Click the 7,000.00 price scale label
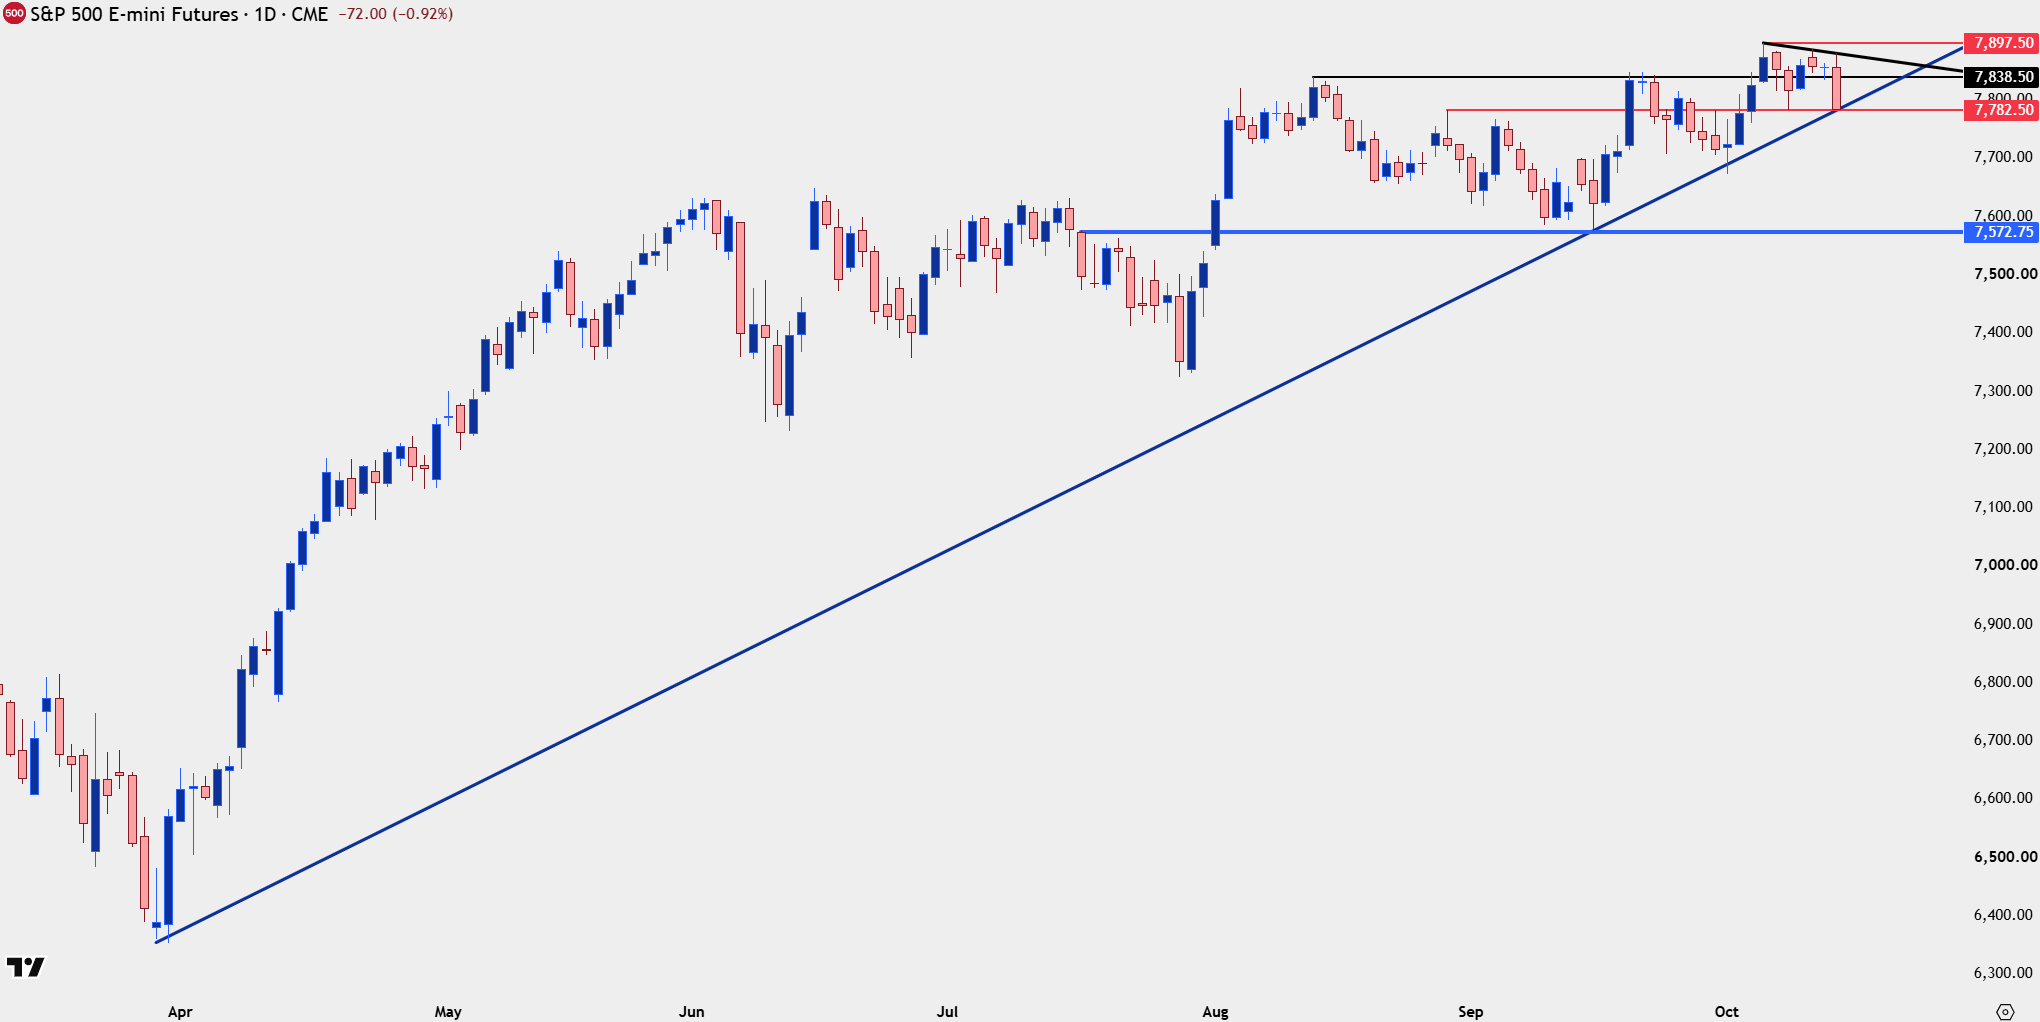This screenshot has height=1022, width=2040. (x=2003, y=565)
